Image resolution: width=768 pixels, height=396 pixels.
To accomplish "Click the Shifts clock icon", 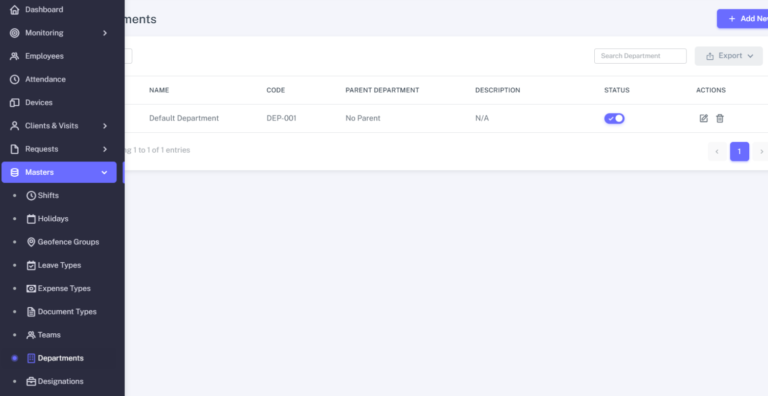I will click(x=31, y=196).
